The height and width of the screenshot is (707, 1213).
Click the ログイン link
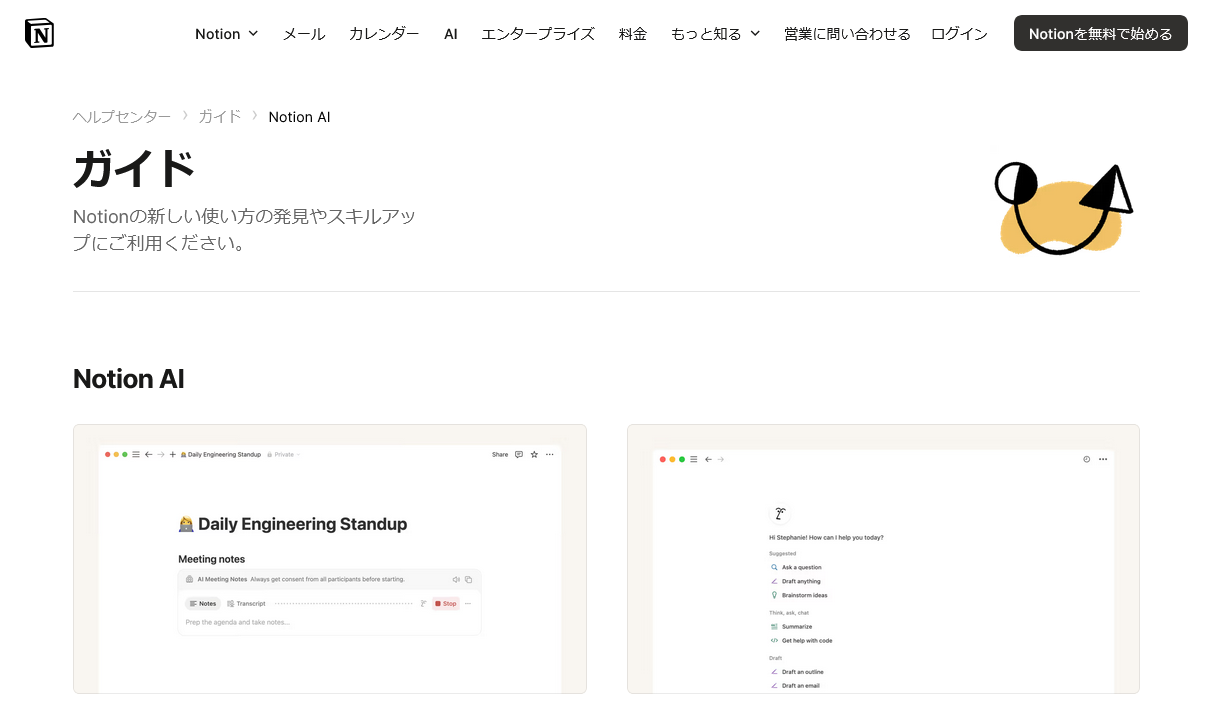(x=959, y=33)
